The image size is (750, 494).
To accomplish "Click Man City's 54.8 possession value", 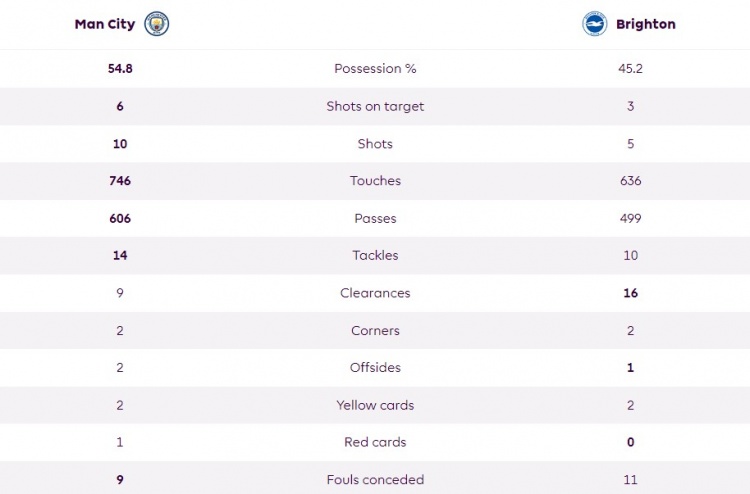I will pyautogui.click(x=120, y=68).
